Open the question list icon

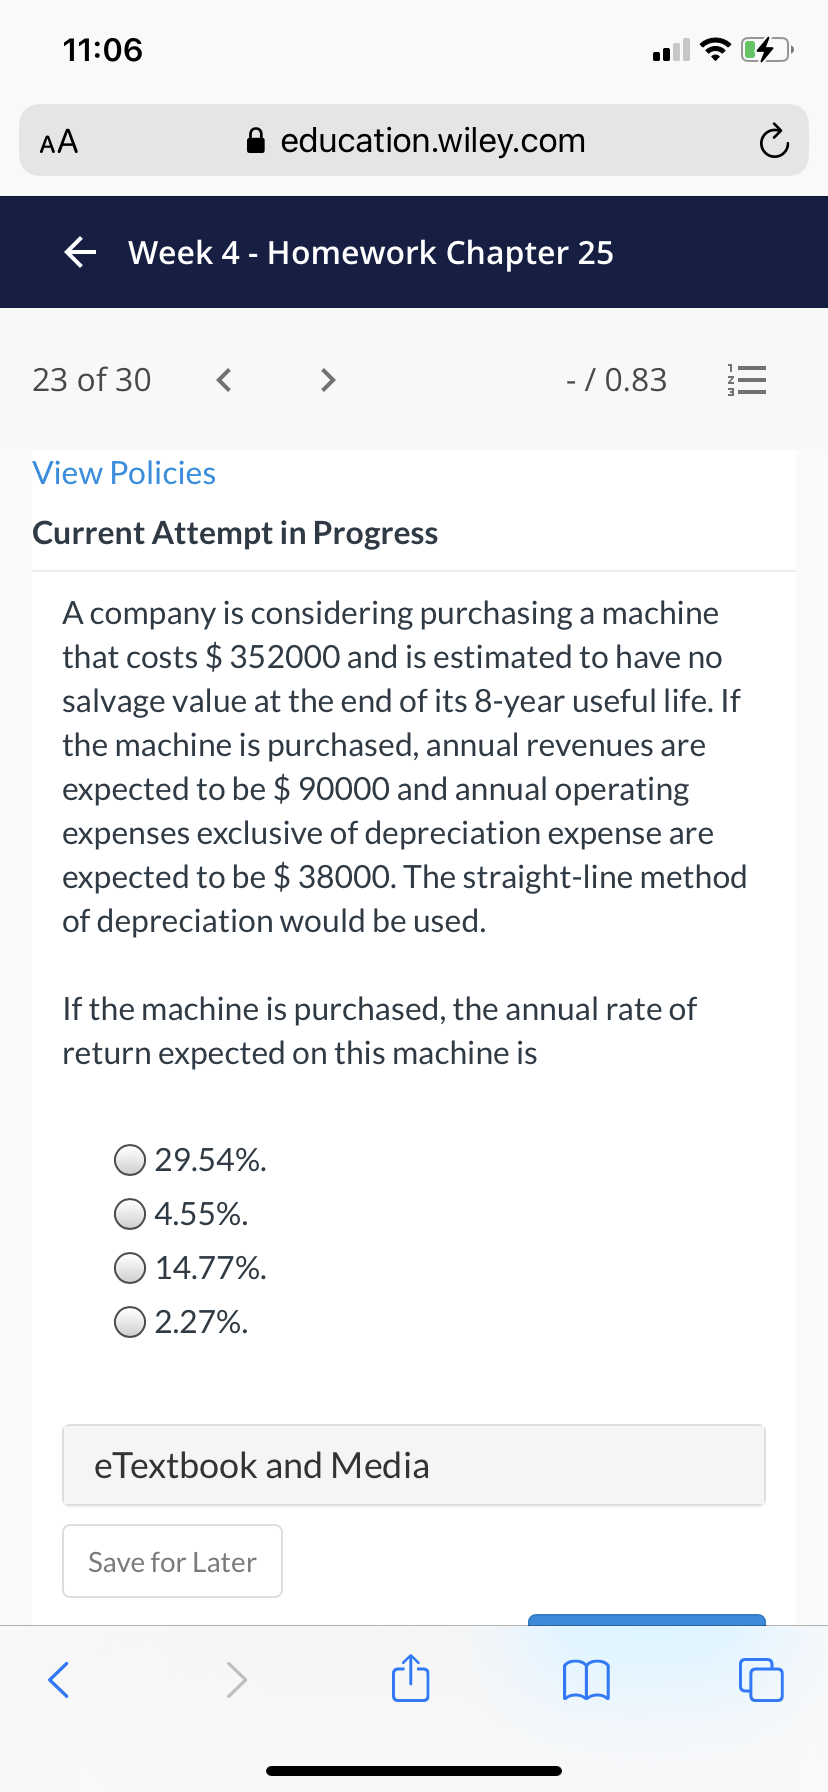[x=746, y=380]
